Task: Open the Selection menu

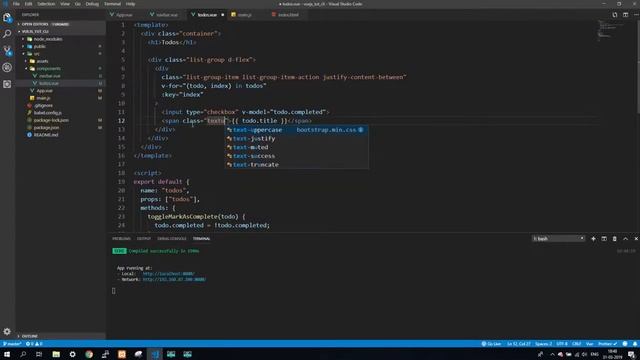Action: 46,4
